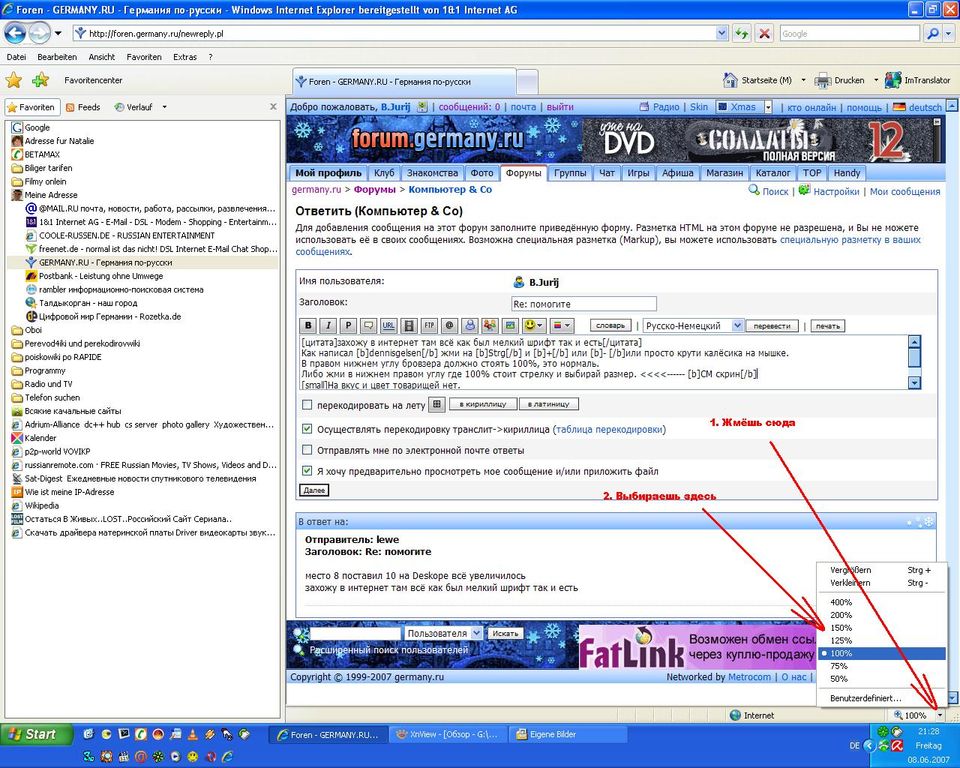
Task: Apply italic markup with the I button
Action: 328,326
